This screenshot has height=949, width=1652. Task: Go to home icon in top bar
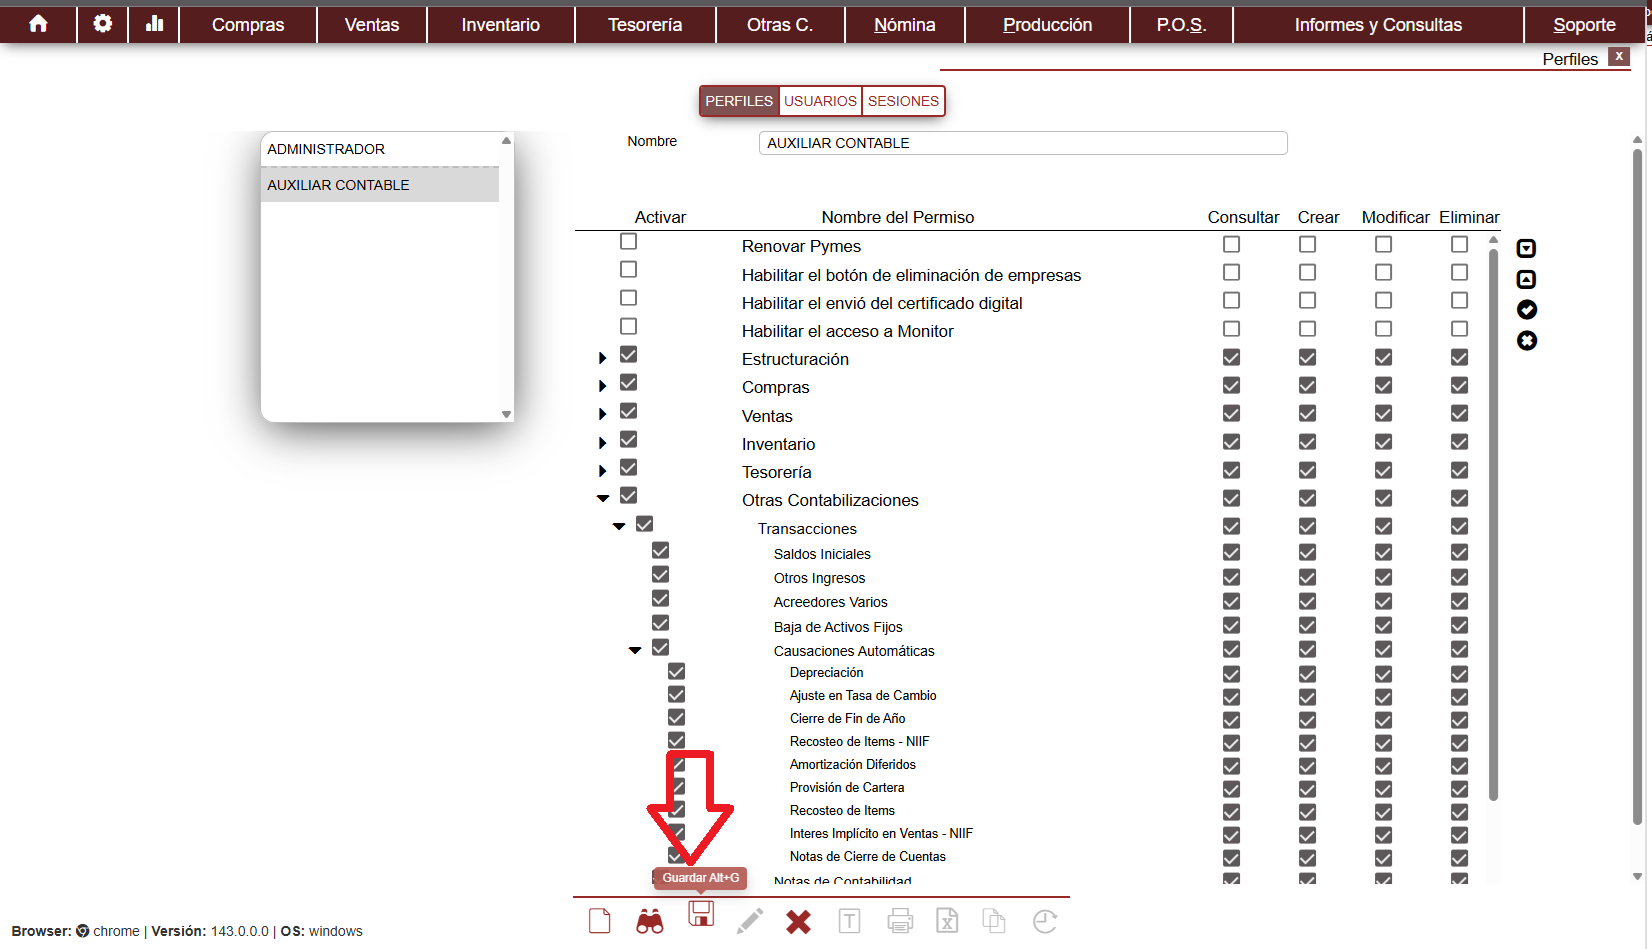point(38,24)
